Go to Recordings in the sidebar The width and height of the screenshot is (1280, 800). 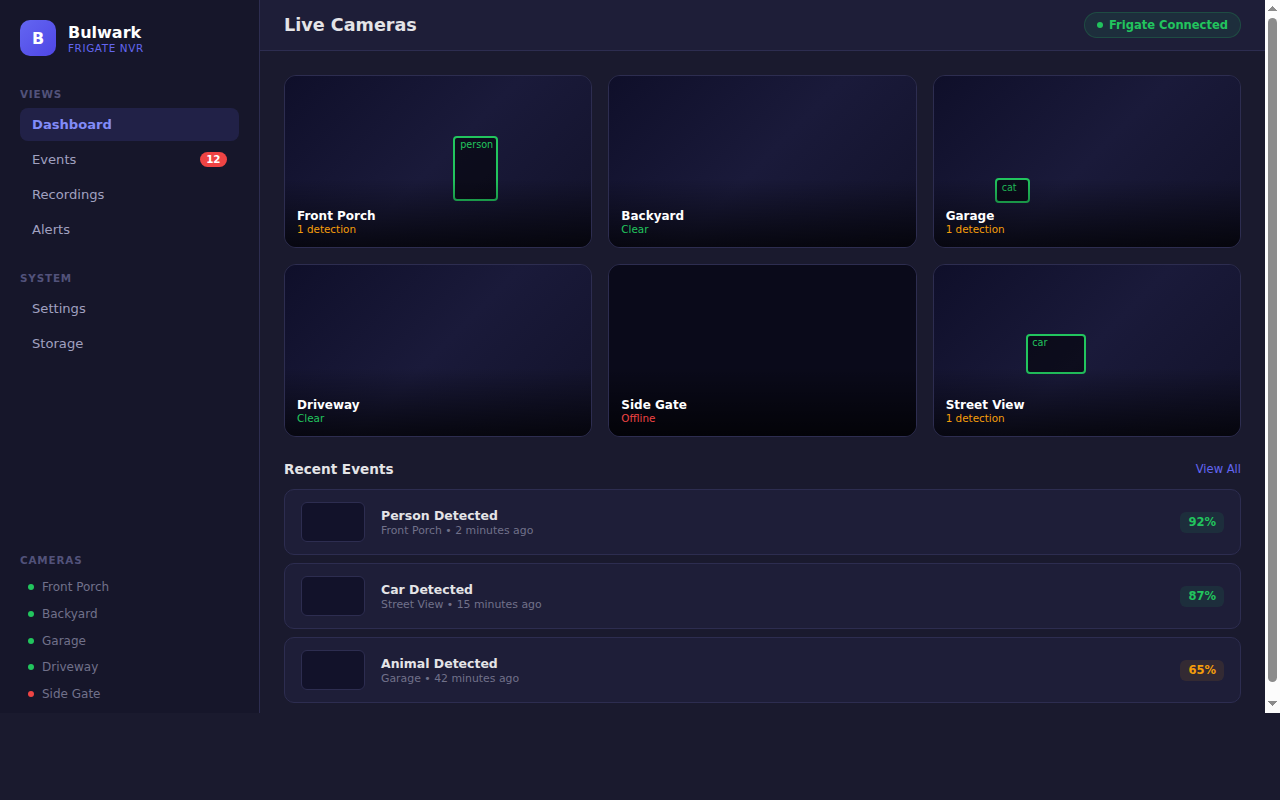68,195
